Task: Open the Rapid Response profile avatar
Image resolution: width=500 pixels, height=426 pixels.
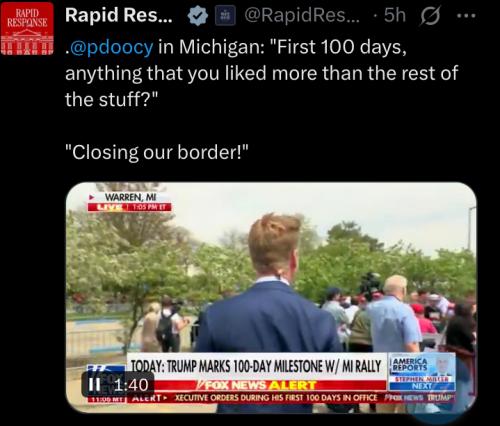Action: 27,28
